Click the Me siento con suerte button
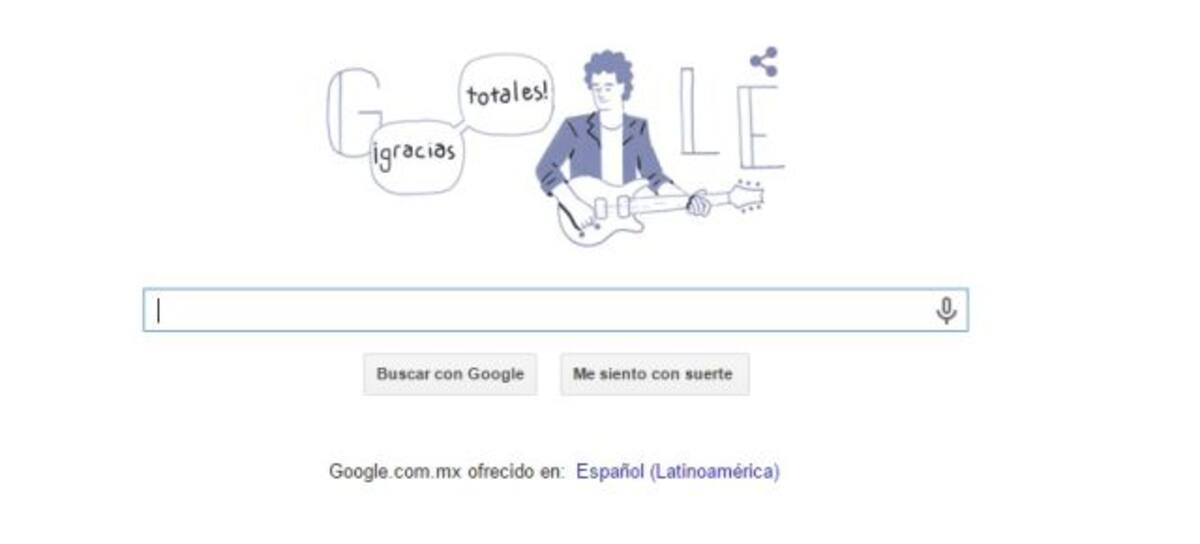The width and height of the screenshot is (1200, 544). (x=654, y=374)
